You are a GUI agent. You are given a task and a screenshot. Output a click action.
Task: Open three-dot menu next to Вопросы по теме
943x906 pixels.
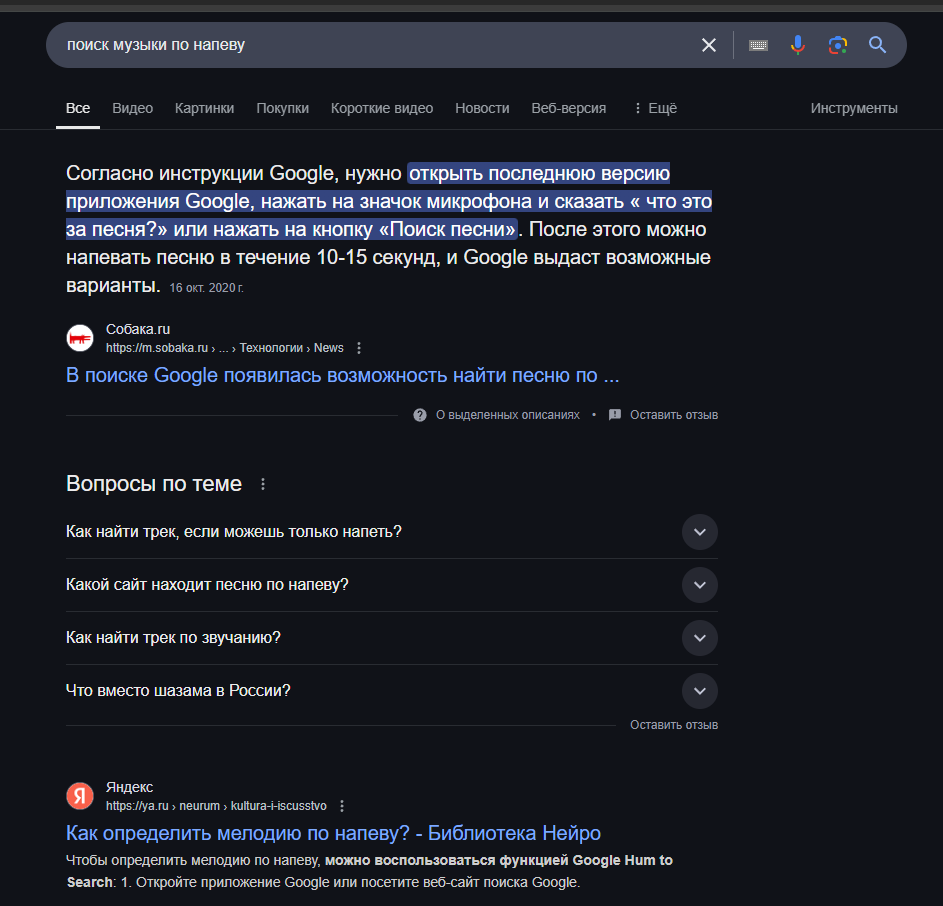263,484
